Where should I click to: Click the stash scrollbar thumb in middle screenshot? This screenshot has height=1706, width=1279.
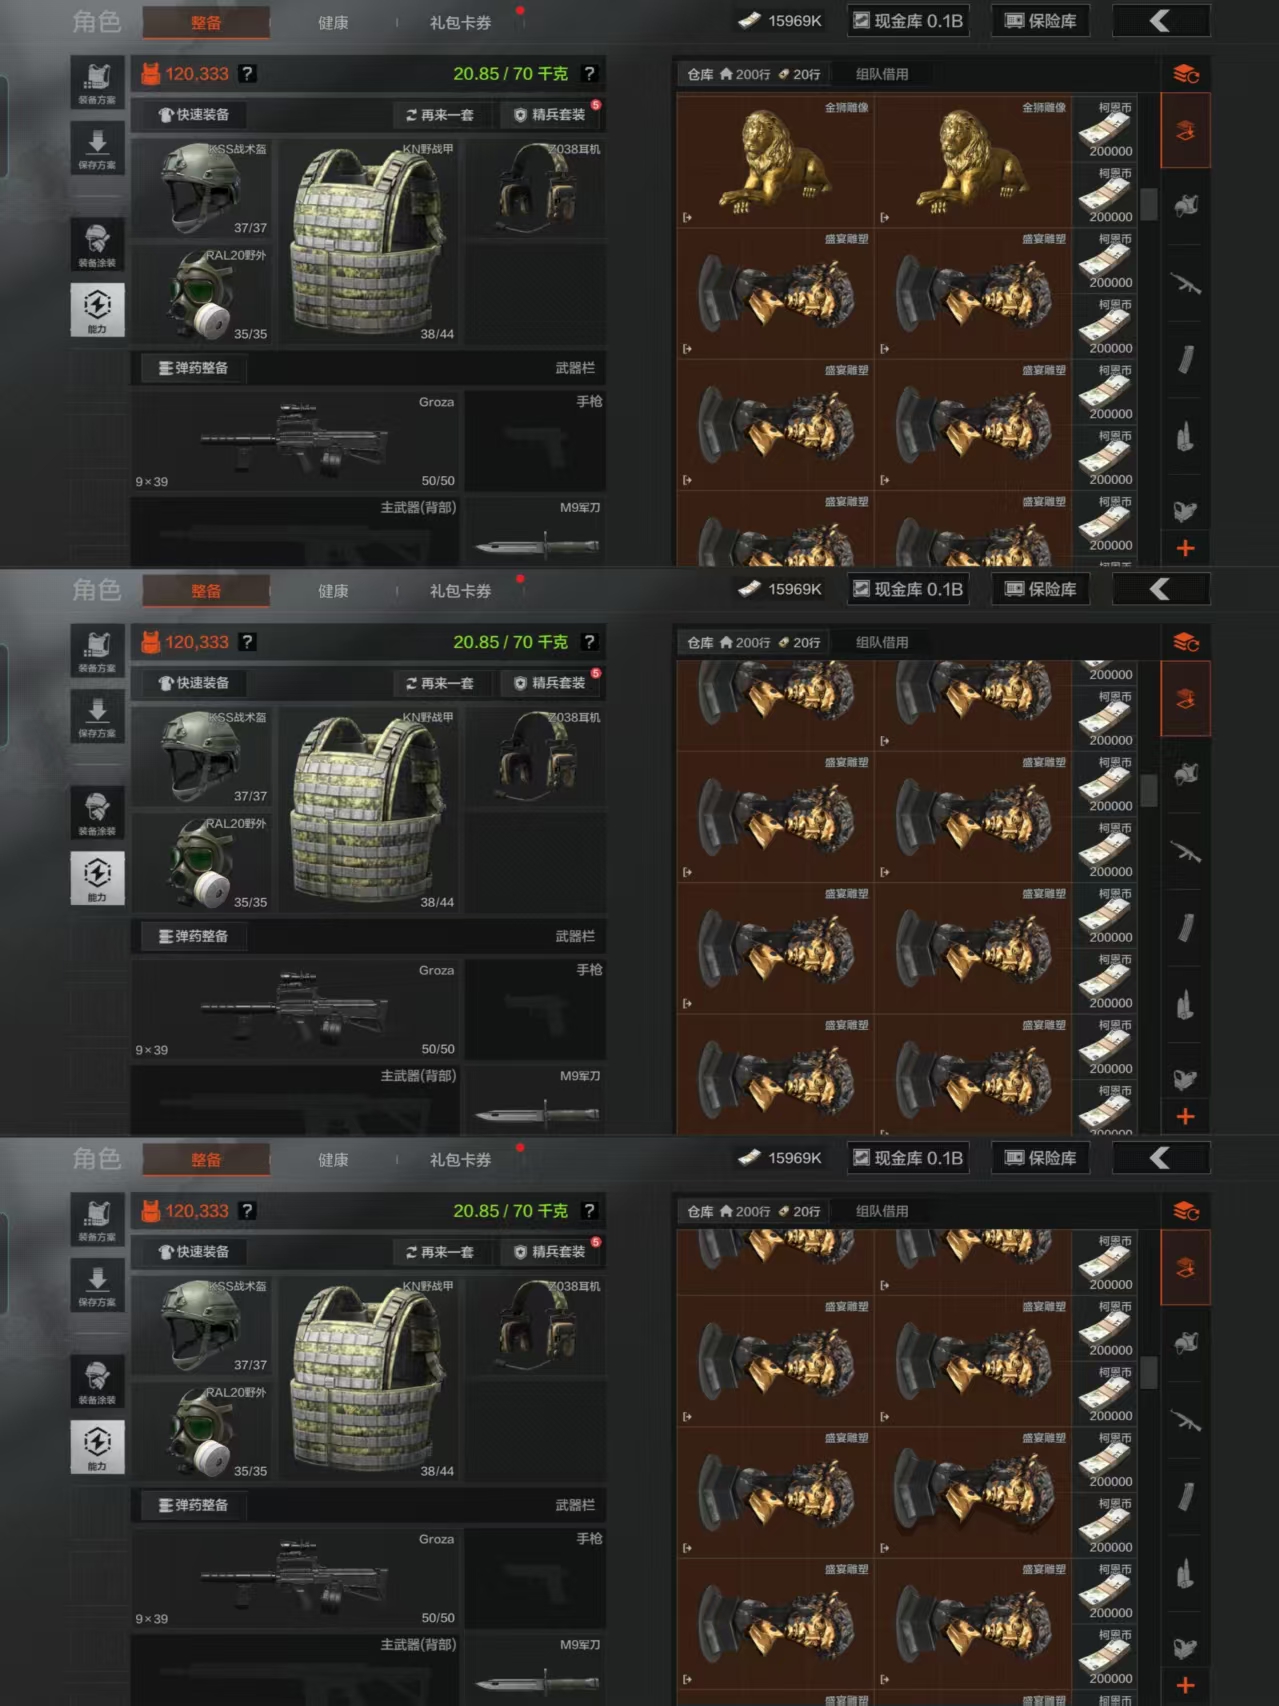[x=1149, y=790]
